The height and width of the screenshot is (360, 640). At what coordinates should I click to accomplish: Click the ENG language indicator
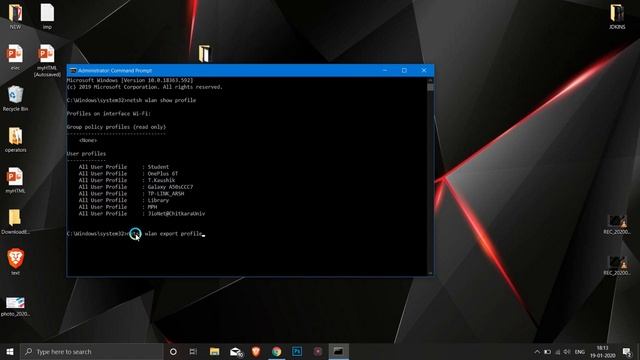click(580, 352)
